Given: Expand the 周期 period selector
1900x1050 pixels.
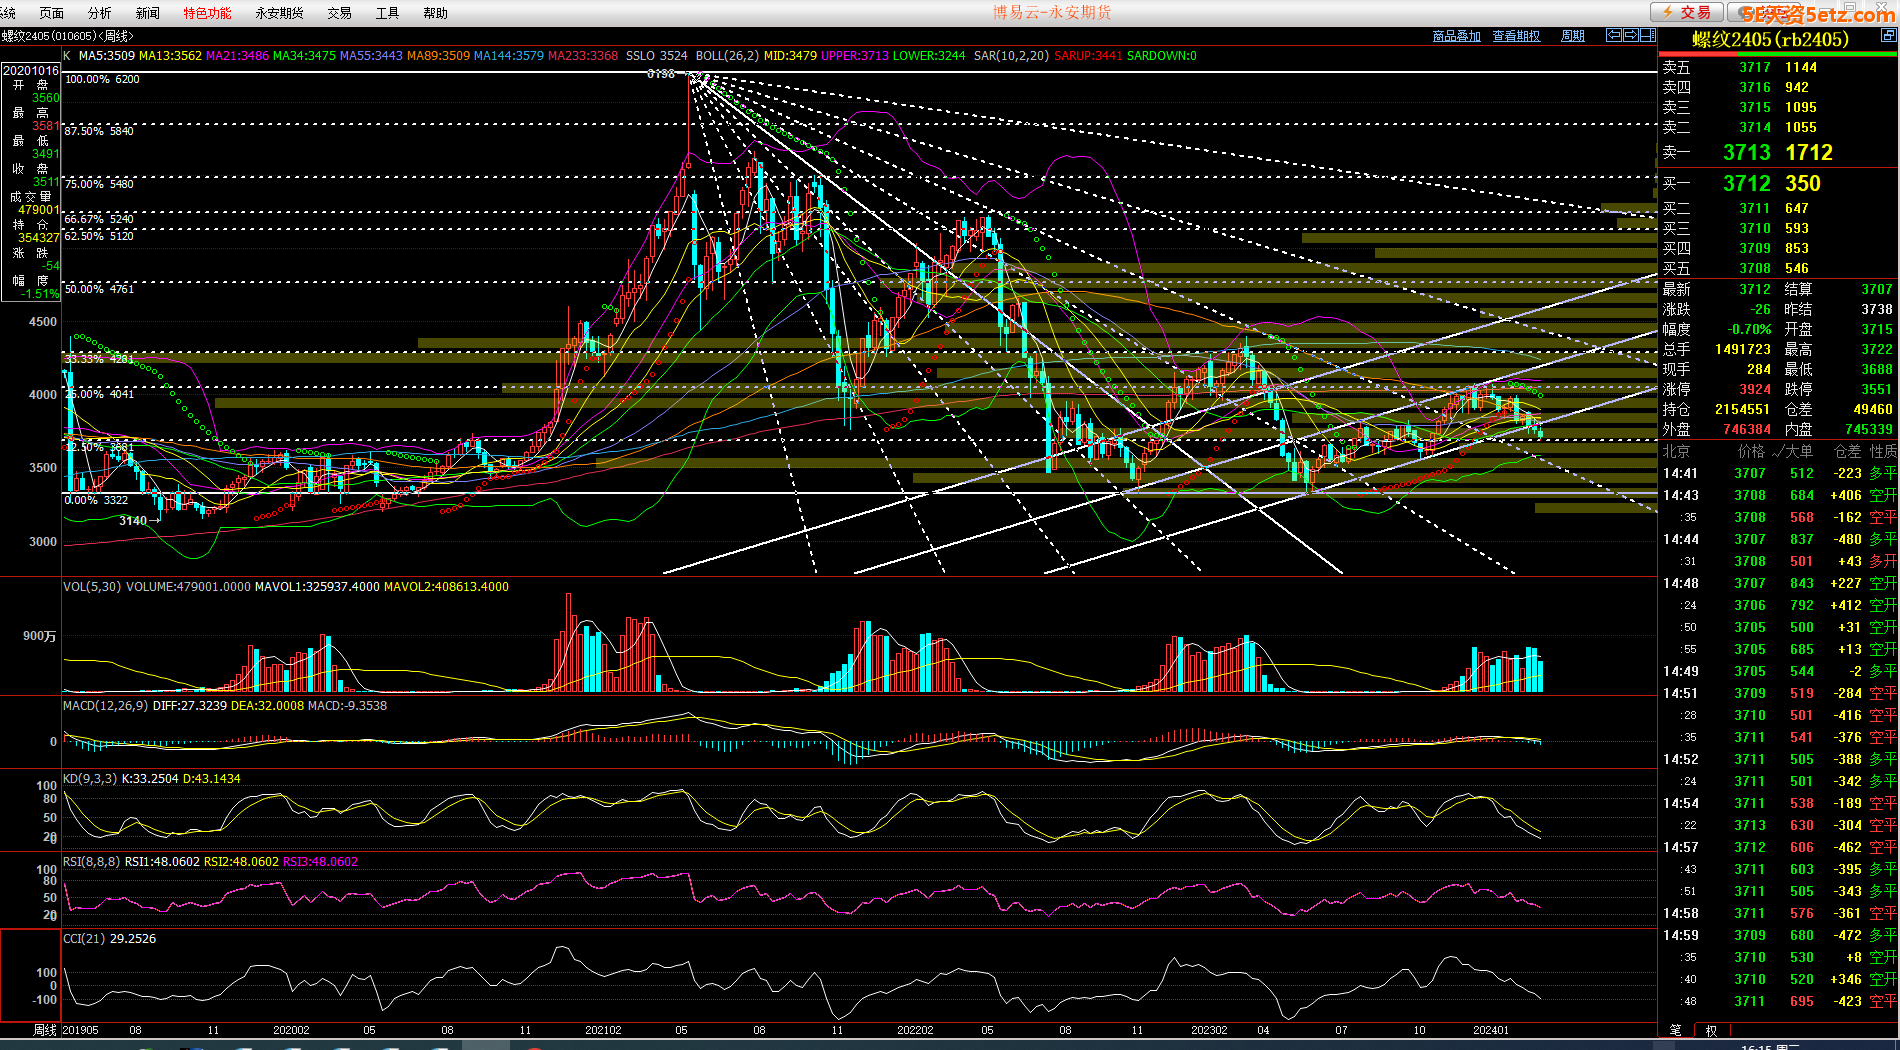Looking at the screenshot, I should click(1573, 36).
